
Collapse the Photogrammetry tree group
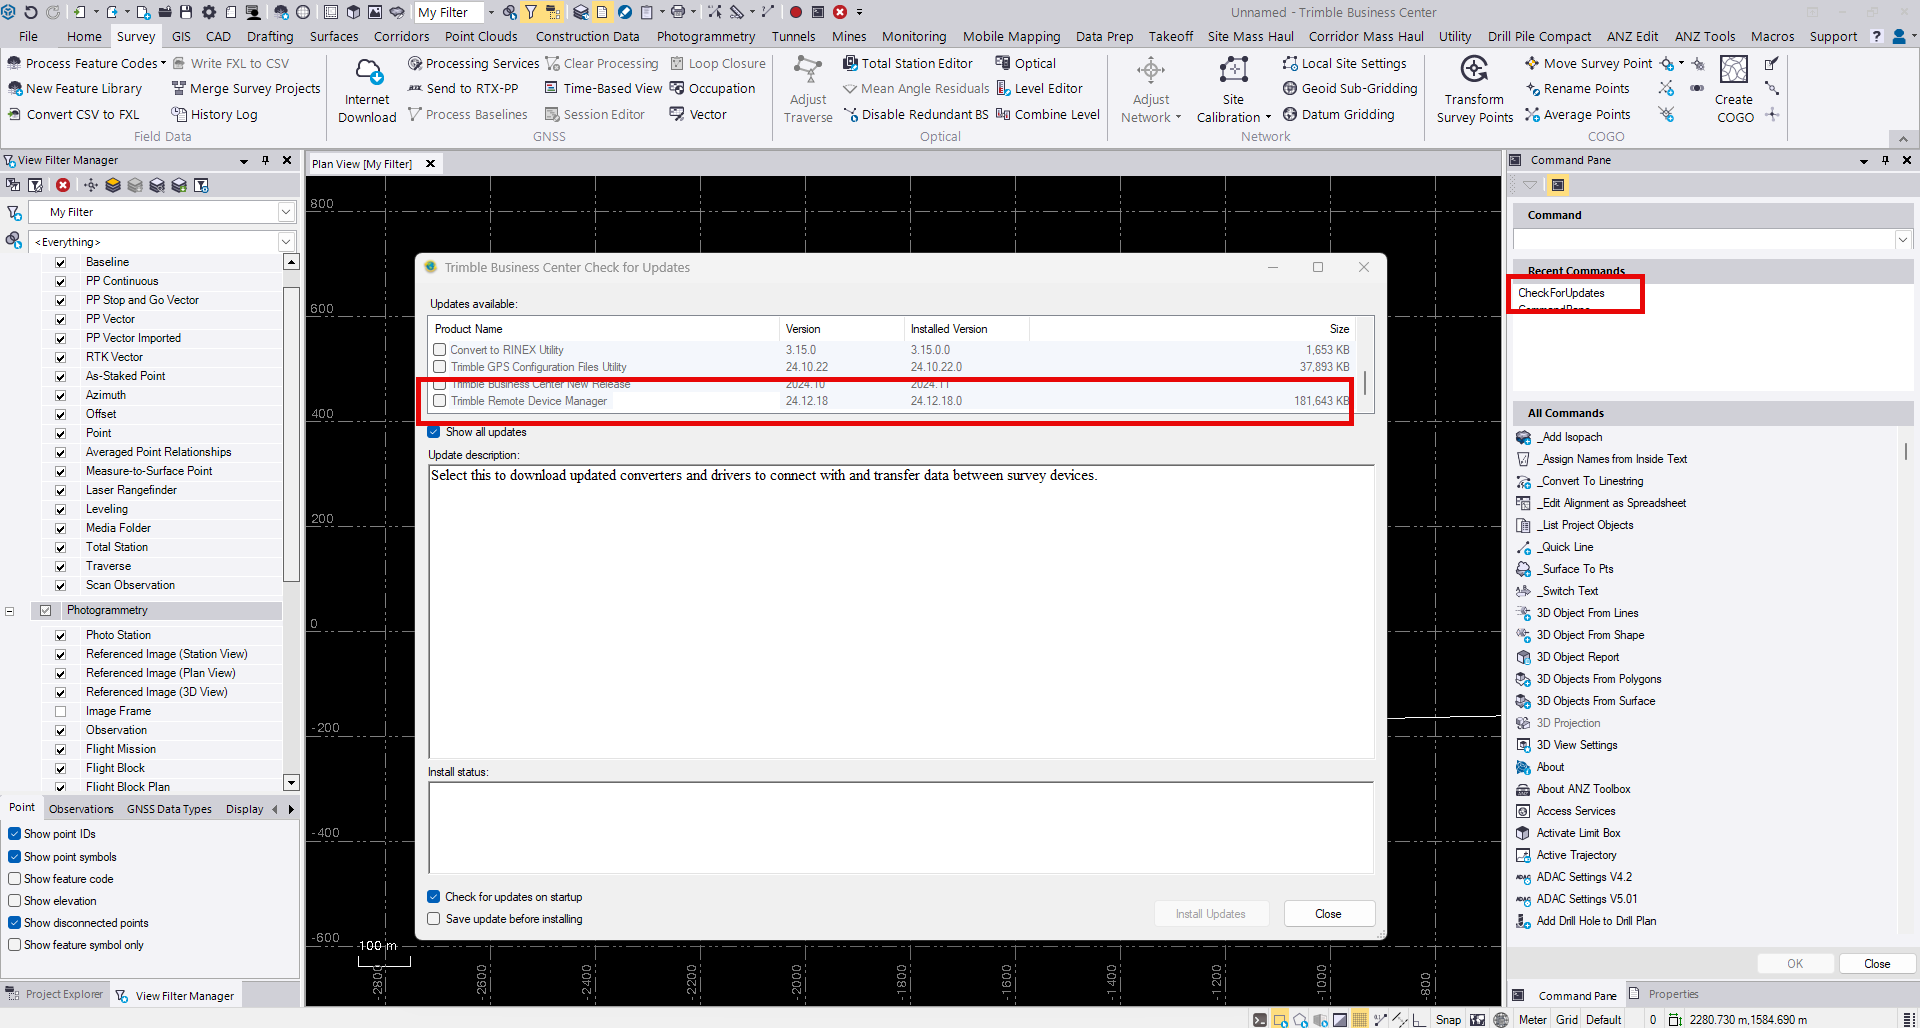[10, 611]
